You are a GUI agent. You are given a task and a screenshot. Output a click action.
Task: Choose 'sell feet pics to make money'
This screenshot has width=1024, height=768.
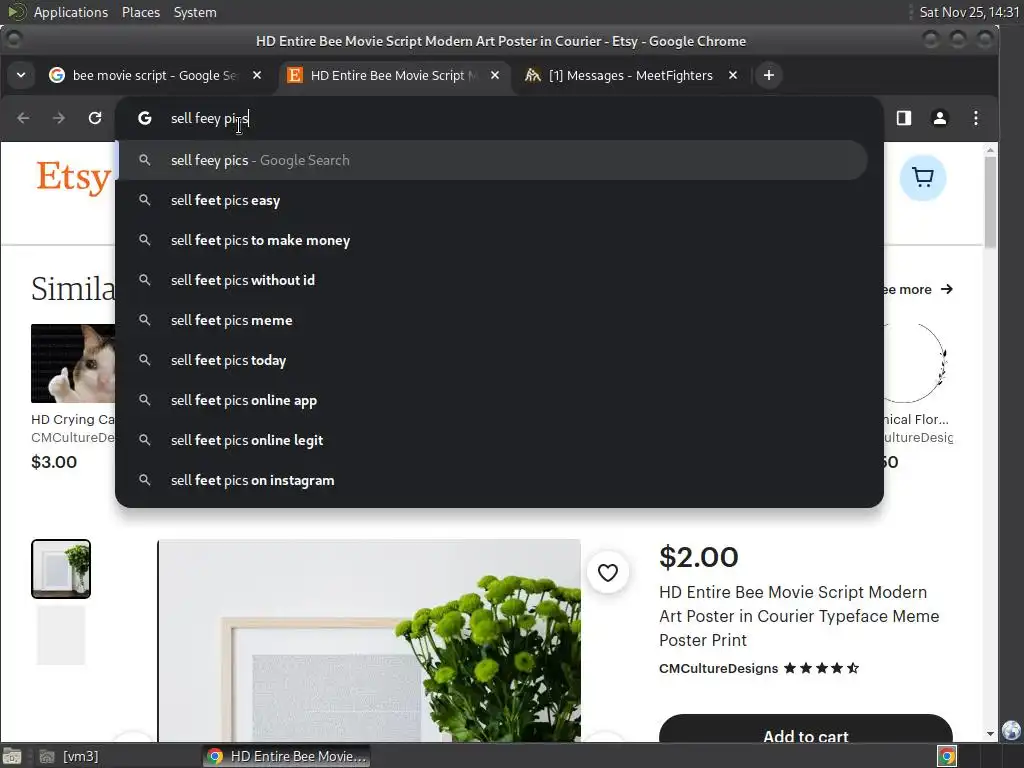point(492,240)
